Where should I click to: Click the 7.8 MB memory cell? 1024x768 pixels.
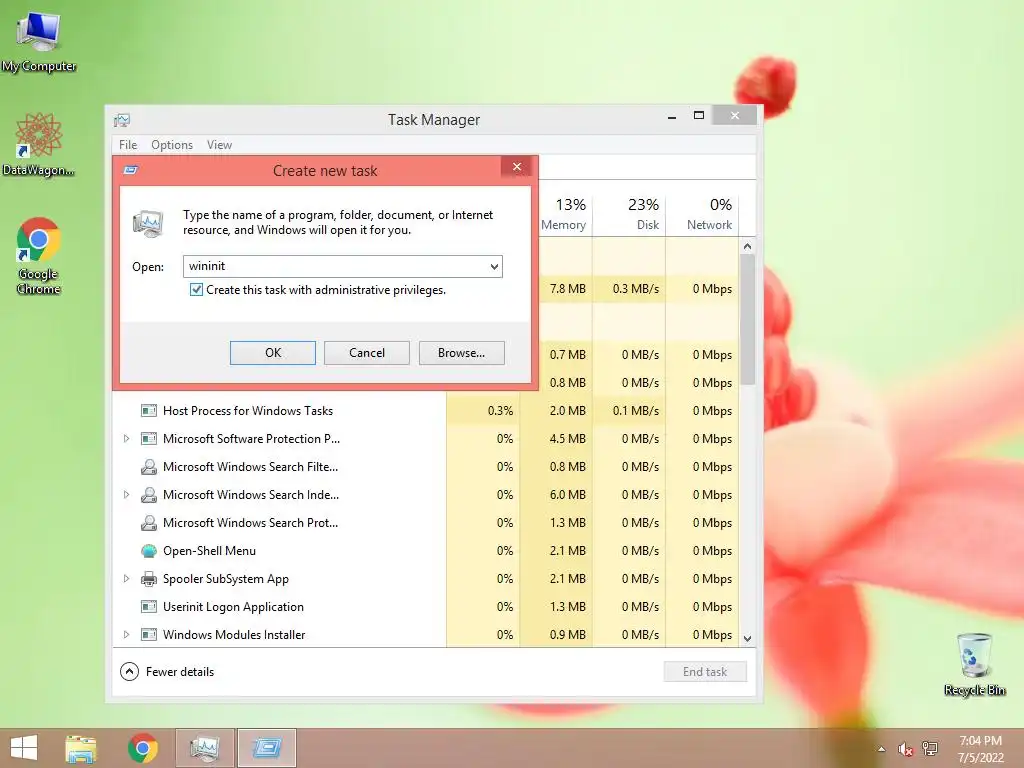pos(568,289)
